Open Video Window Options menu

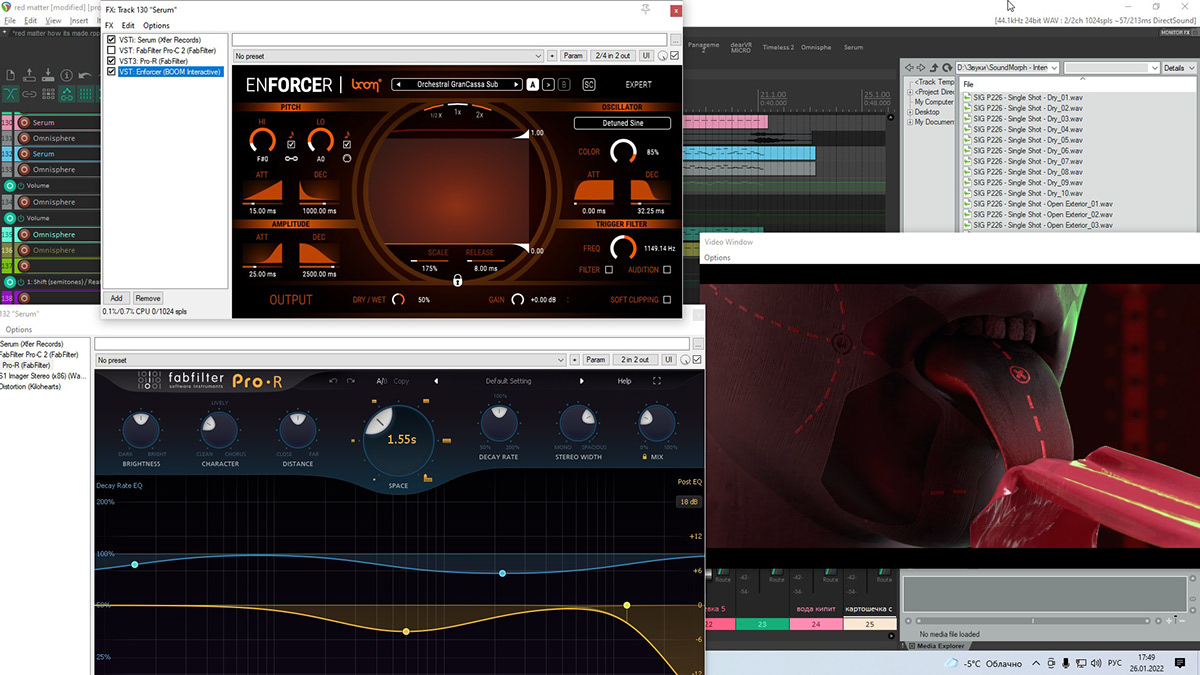(x=717, y=258)
